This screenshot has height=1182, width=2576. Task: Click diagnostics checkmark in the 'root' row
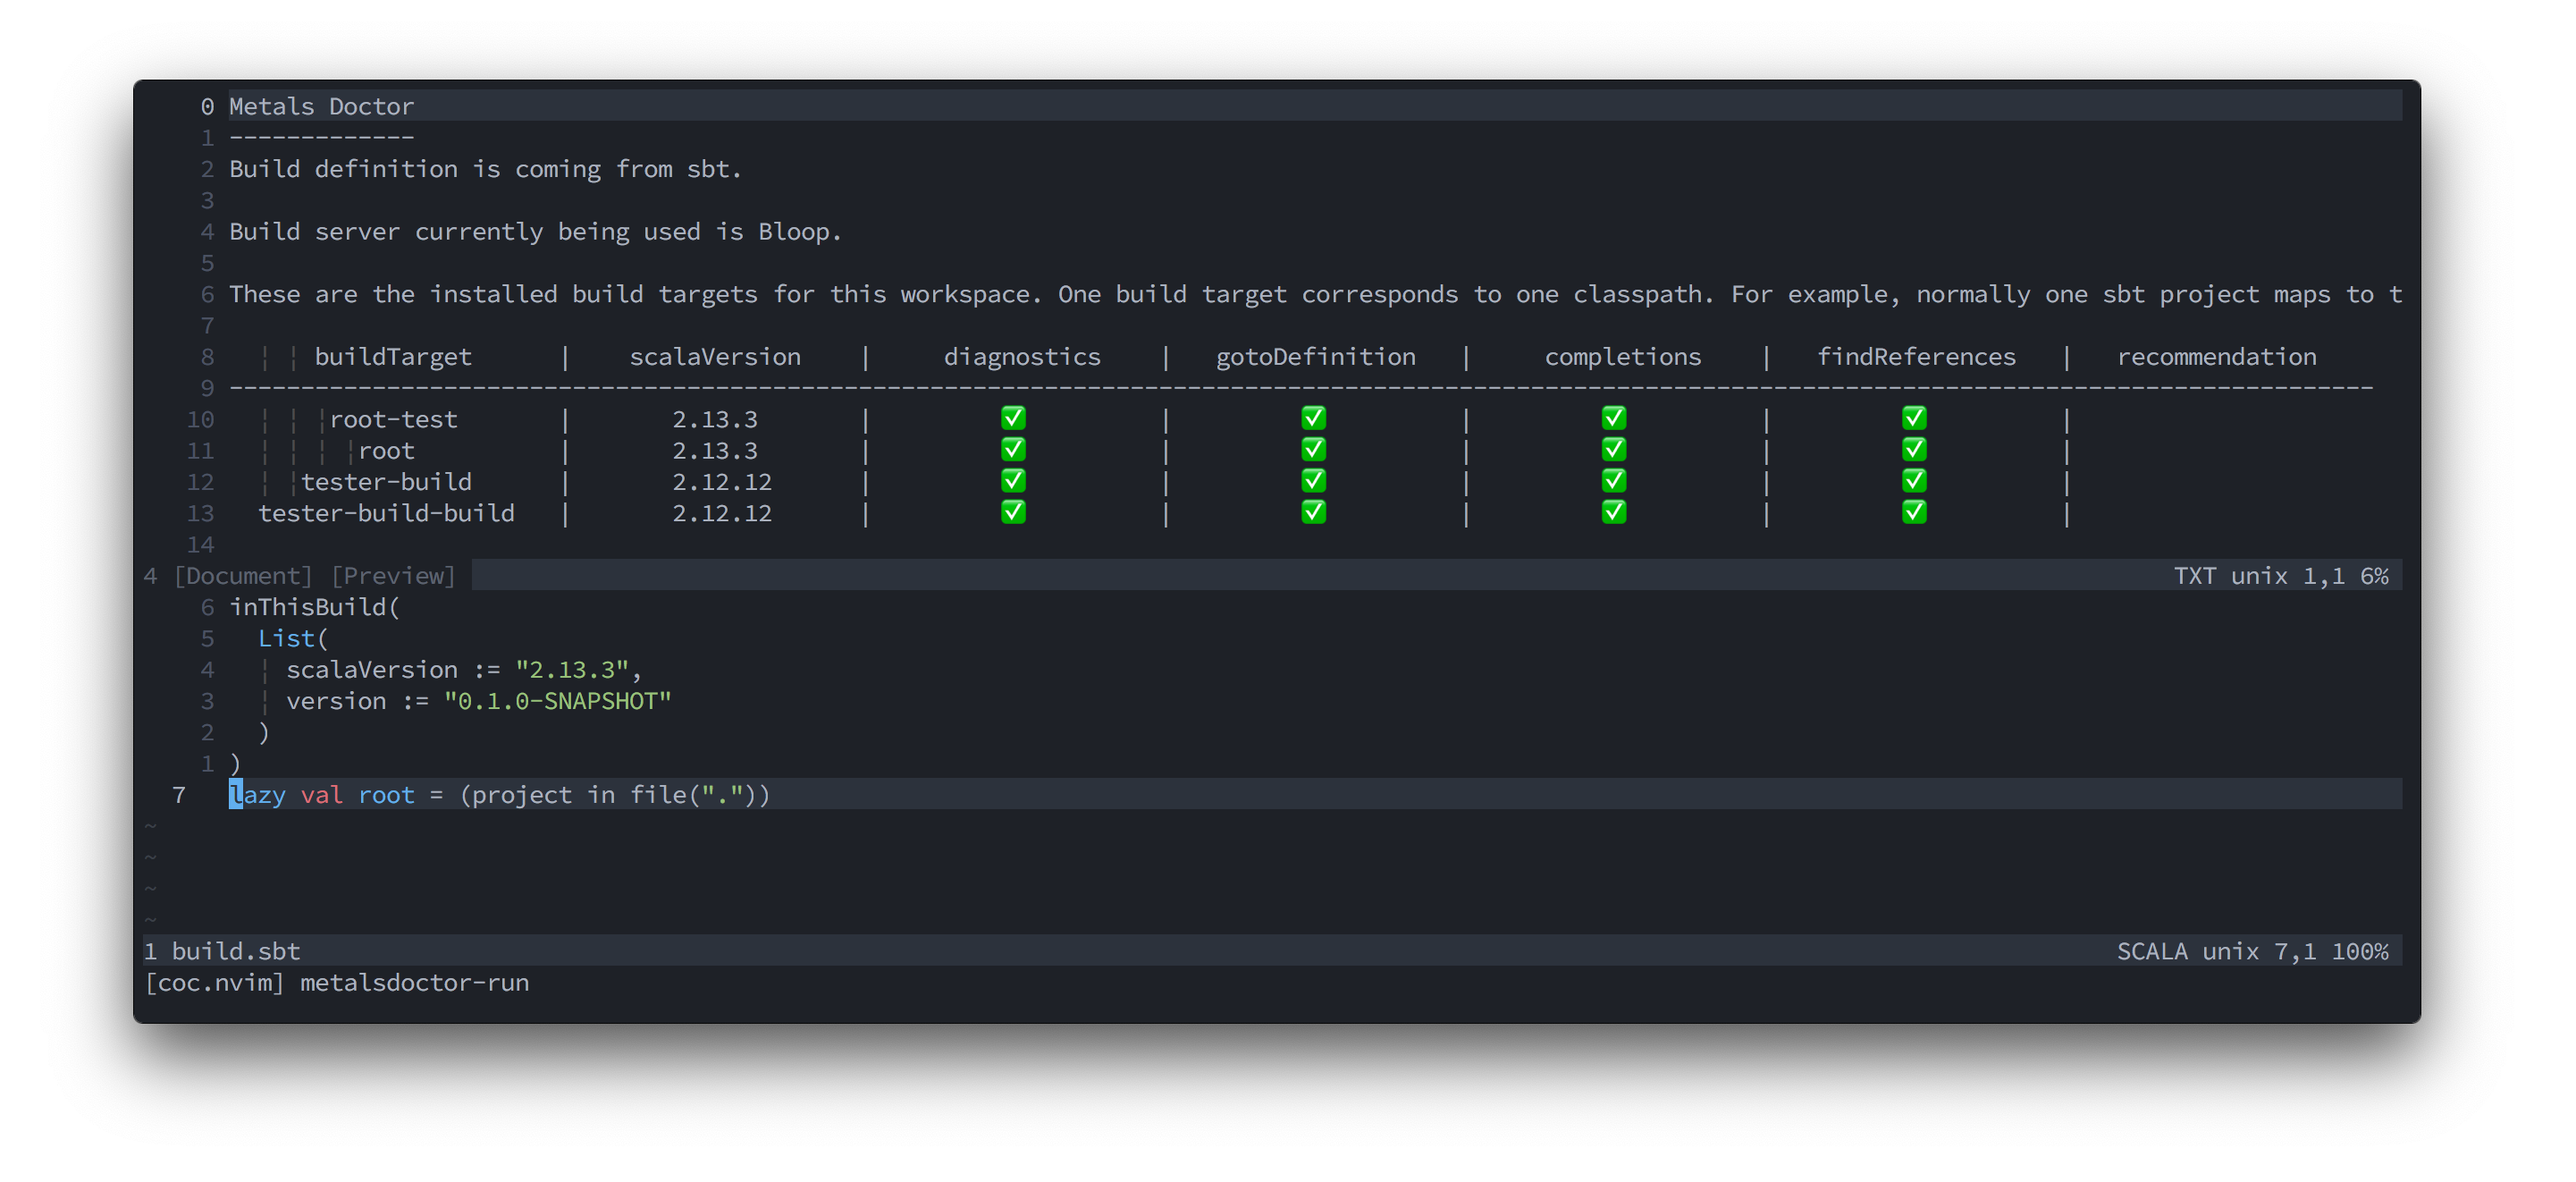[x=1013, y=449]
